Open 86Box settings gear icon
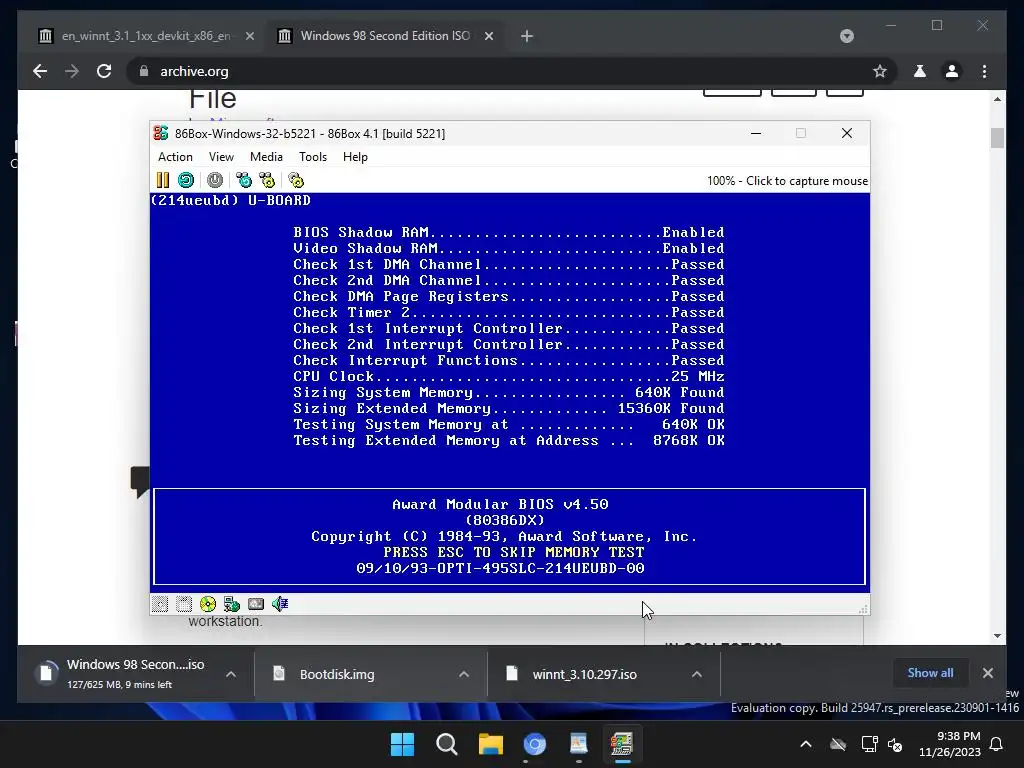Screen dimensions: 1024x768 [296, 180]
